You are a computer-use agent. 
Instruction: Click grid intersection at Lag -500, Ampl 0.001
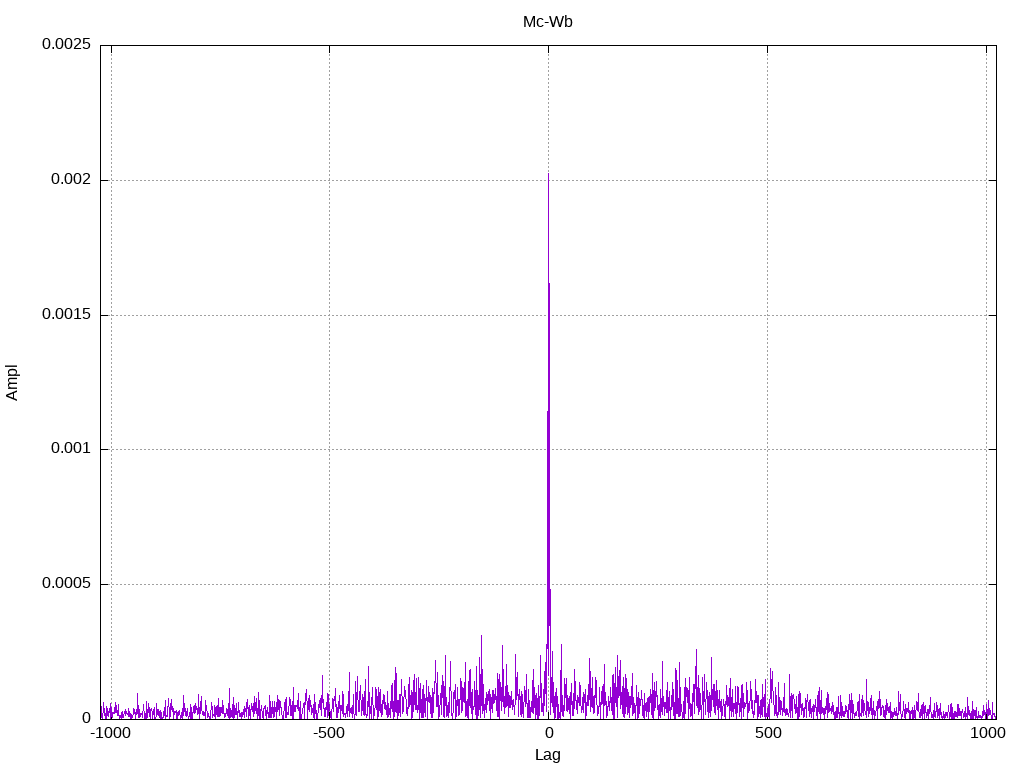(x=329, y=449)
